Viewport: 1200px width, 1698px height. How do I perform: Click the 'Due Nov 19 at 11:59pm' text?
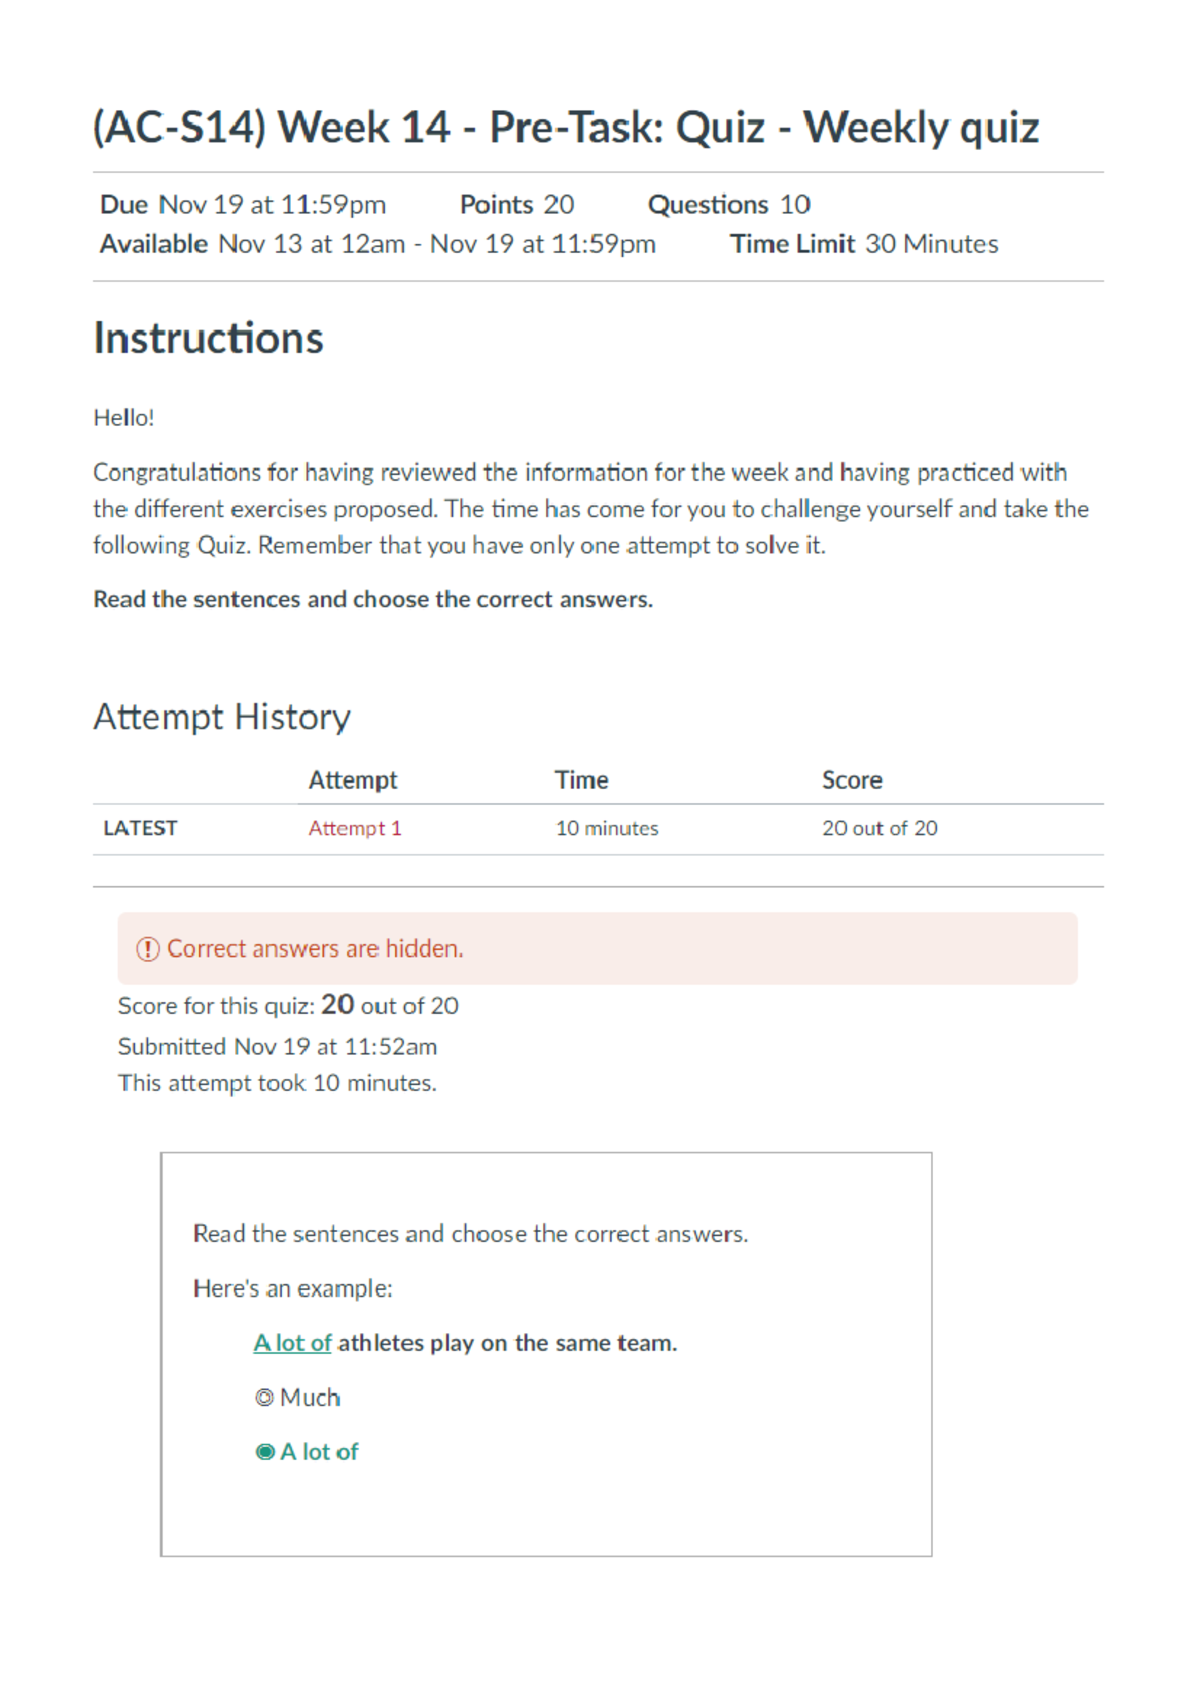[x=242, y=204]
